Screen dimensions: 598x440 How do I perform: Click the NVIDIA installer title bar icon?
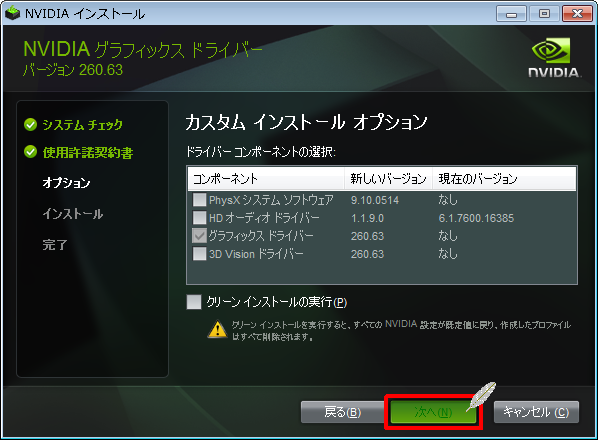12,13
